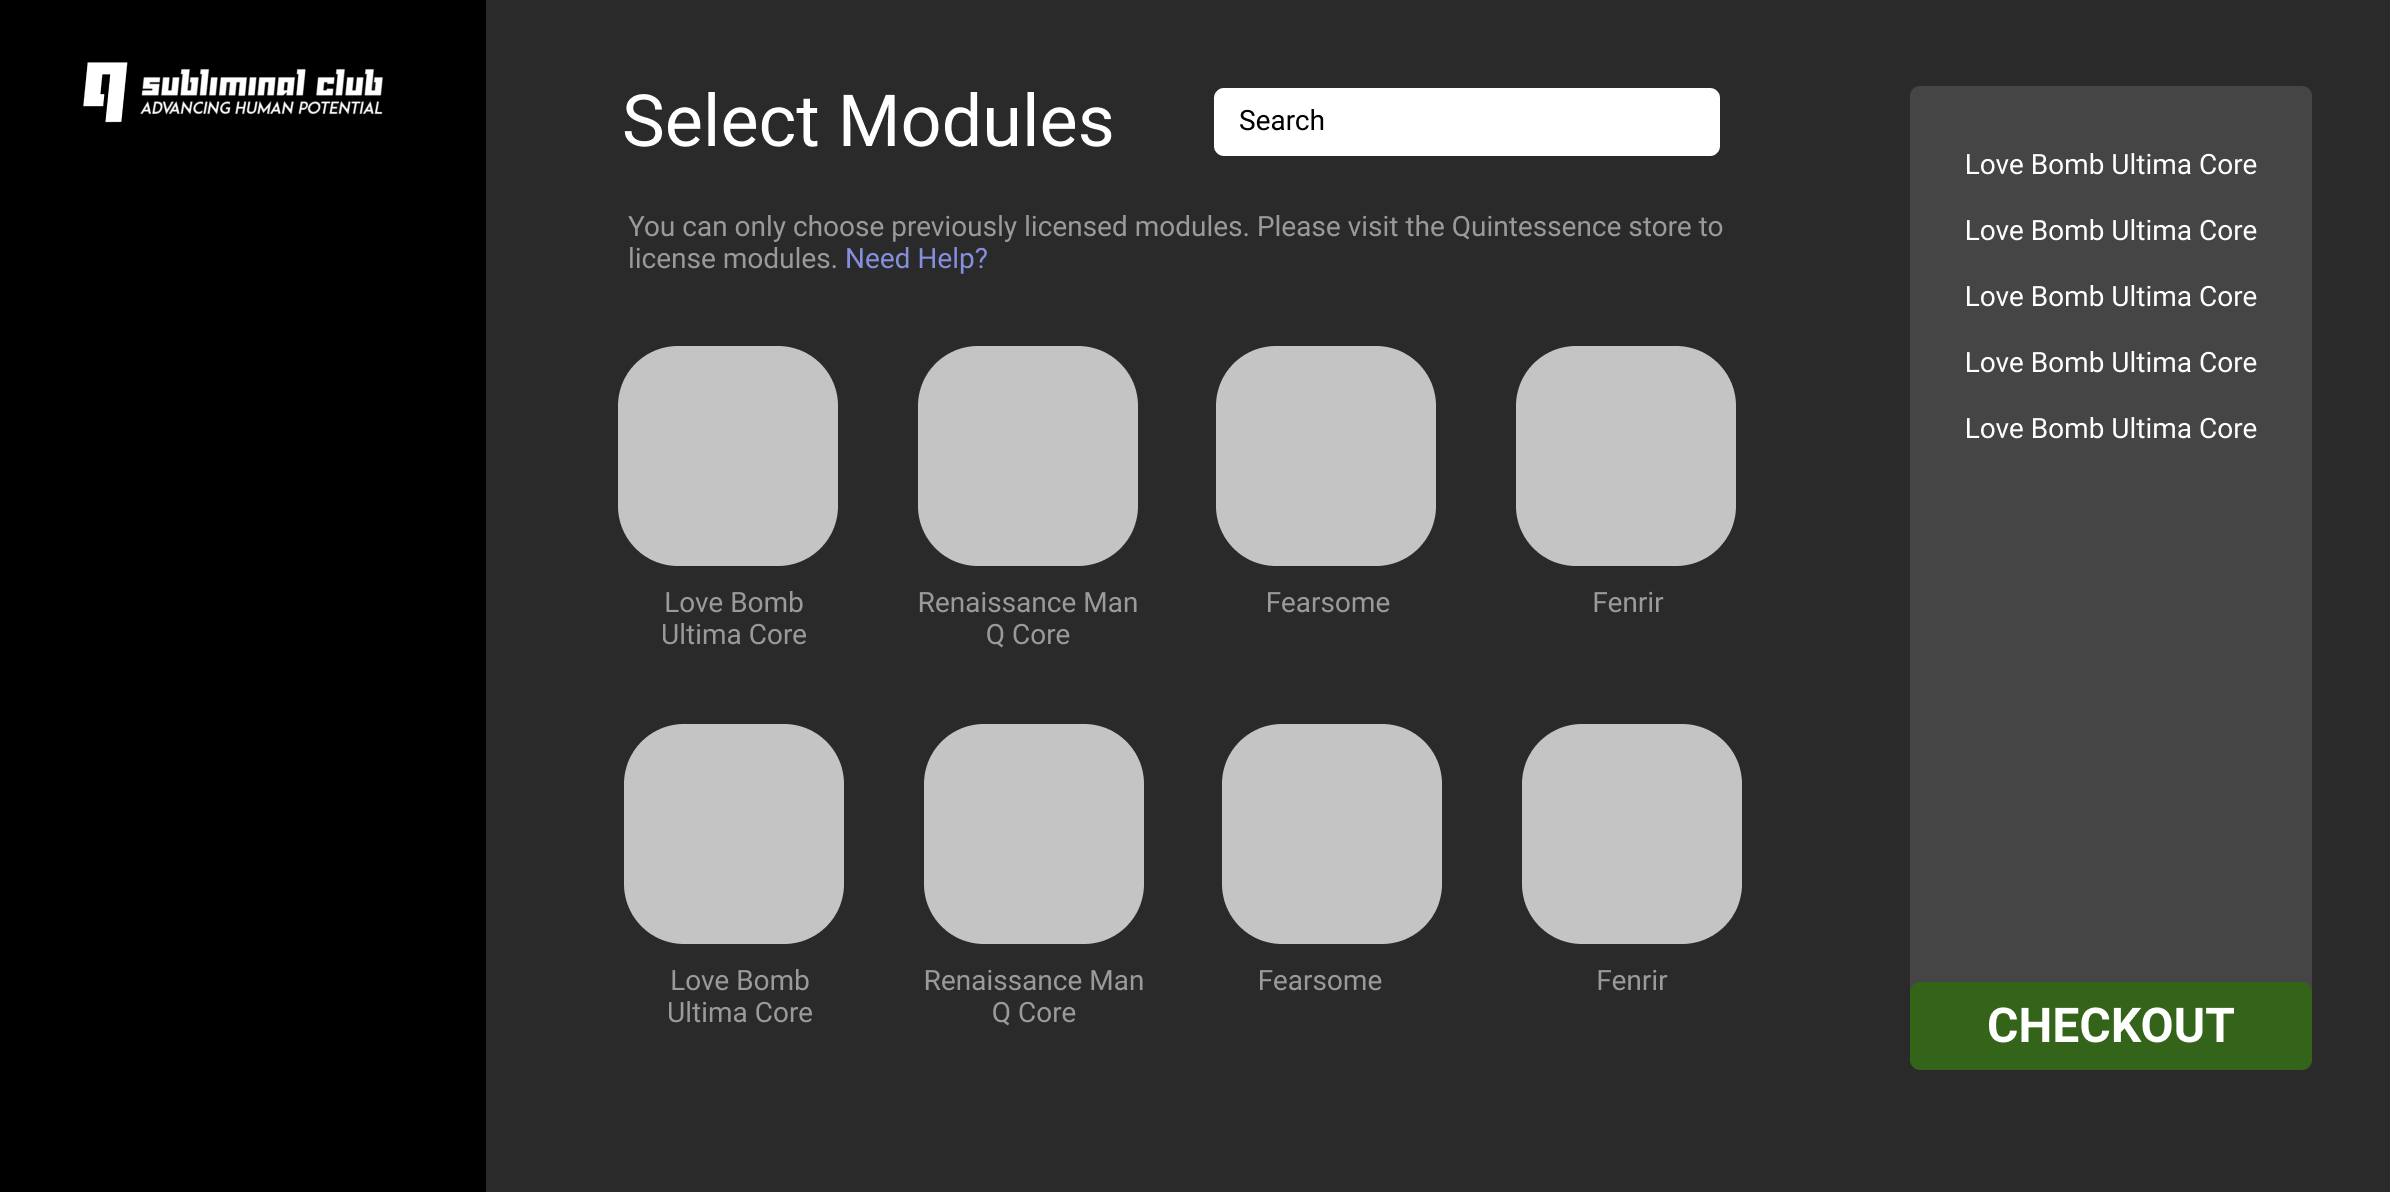The height and width of the screenshot is (1192, 2390).
Task: Choose the top-row Fearsome module tile
Action: click(x=1326, y=456)
